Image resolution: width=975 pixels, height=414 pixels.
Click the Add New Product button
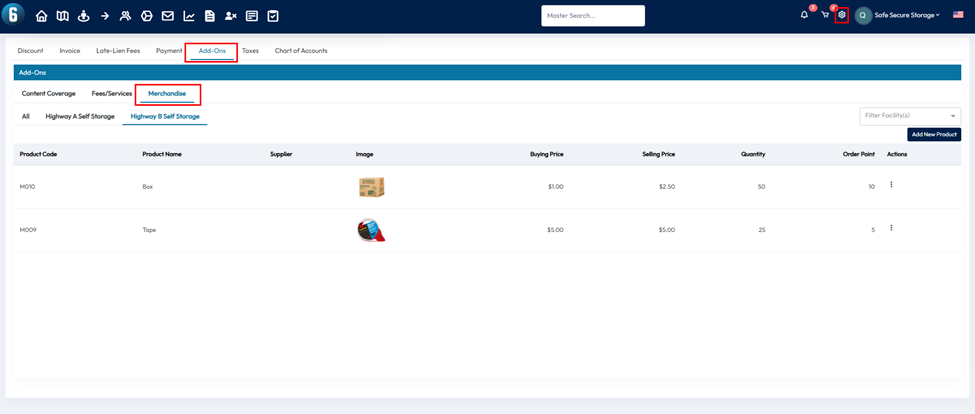tap(933, 134)
